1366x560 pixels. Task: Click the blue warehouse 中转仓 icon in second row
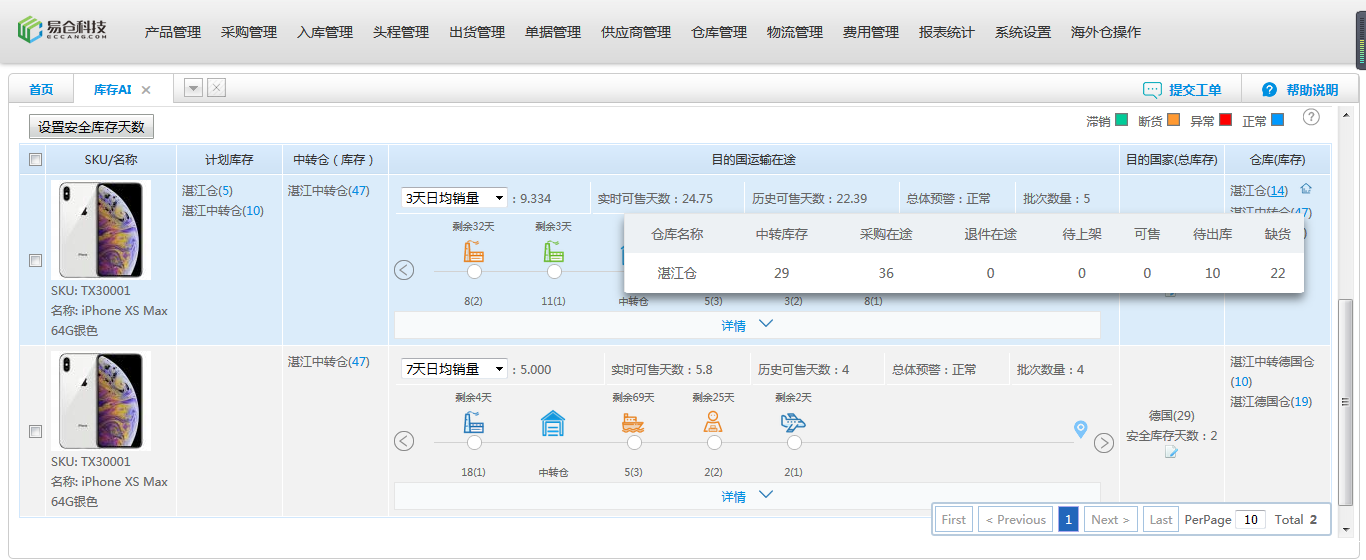pos(553,424)
